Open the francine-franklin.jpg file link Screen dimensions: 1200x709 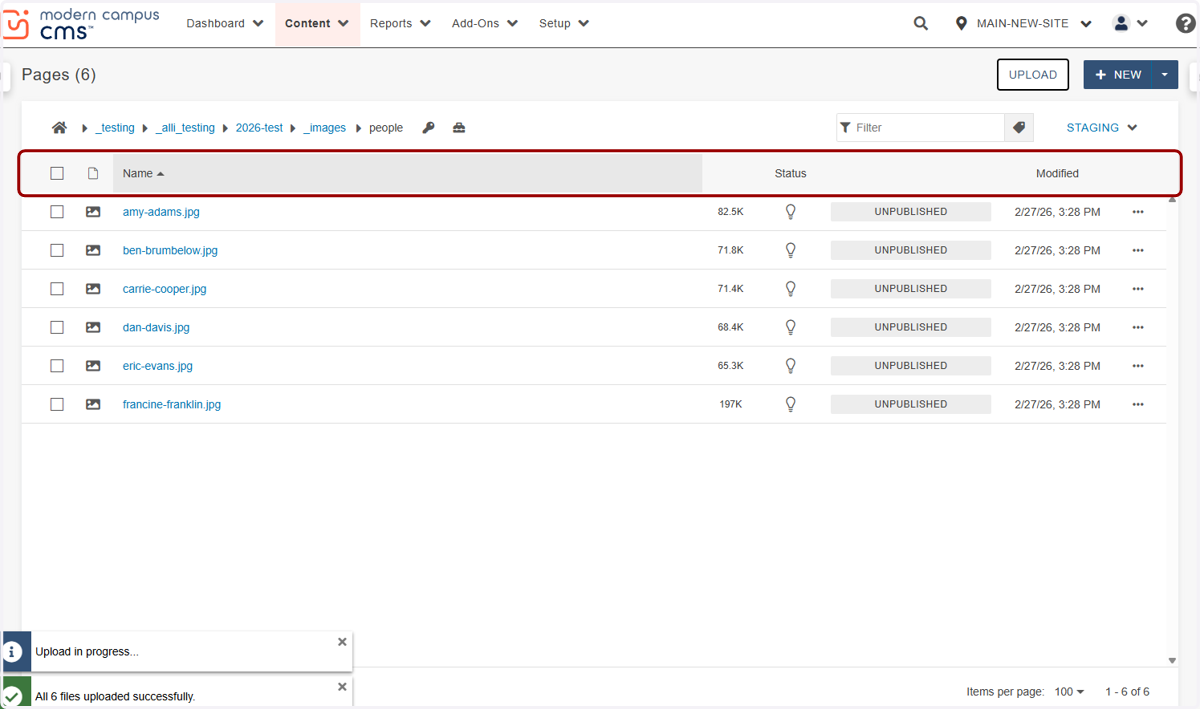pyautogui.click(x=172, y=404)
